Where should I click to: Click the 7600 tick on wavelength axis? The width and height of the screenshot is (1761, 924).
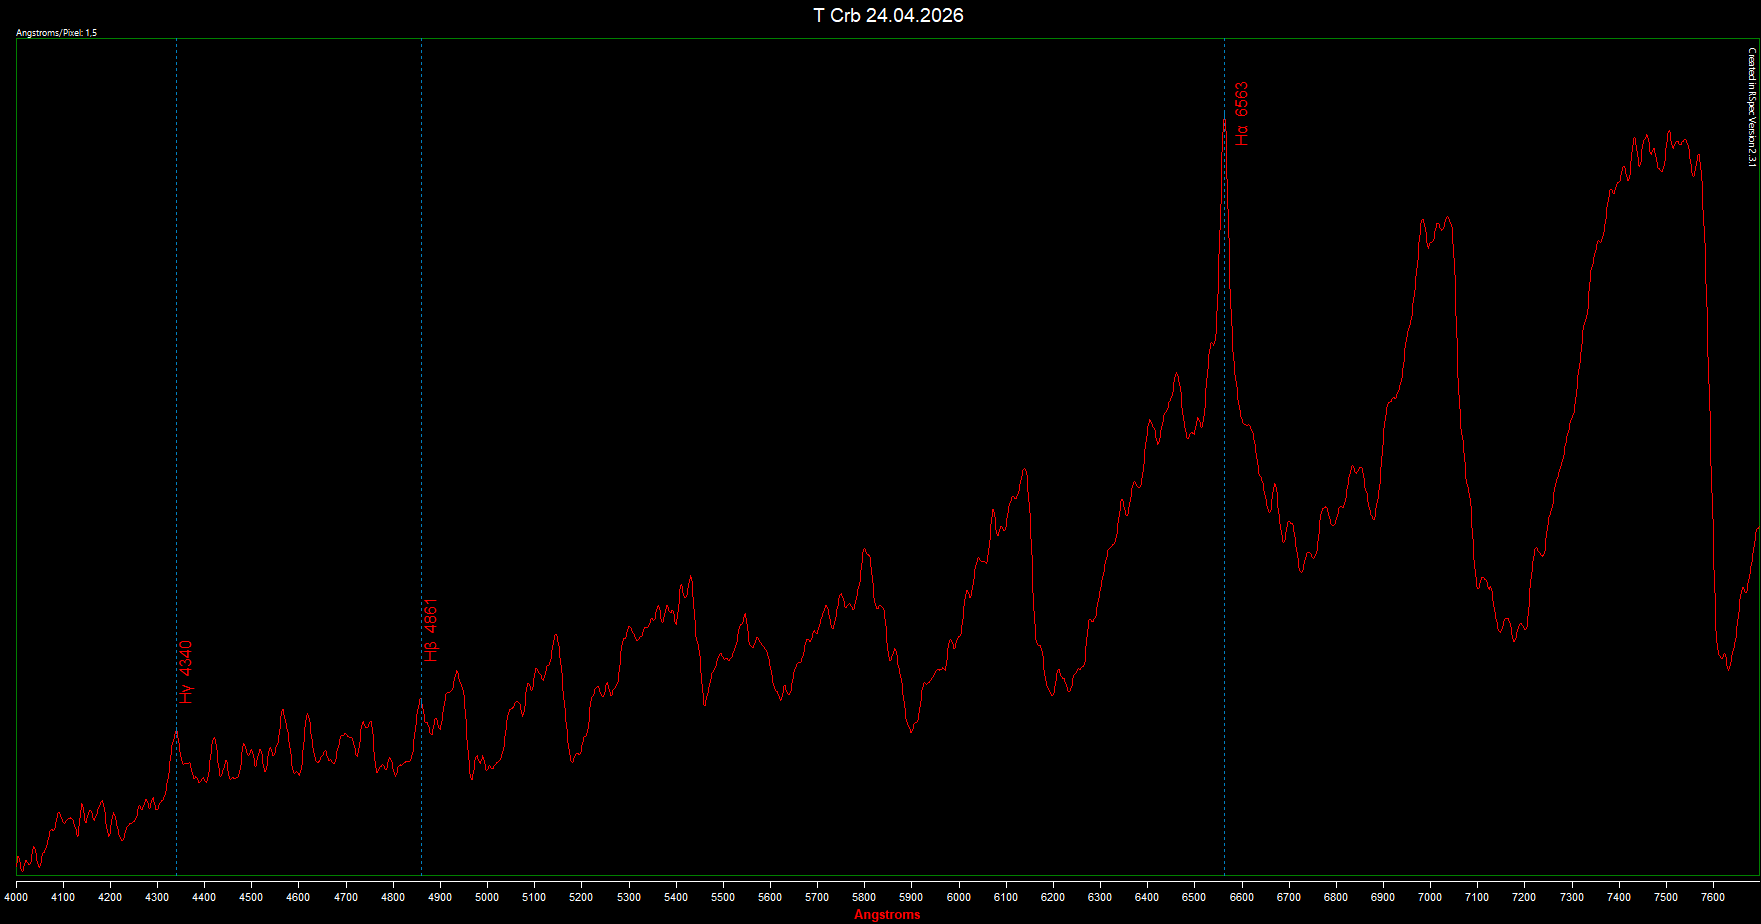[x=1713, y=897]
